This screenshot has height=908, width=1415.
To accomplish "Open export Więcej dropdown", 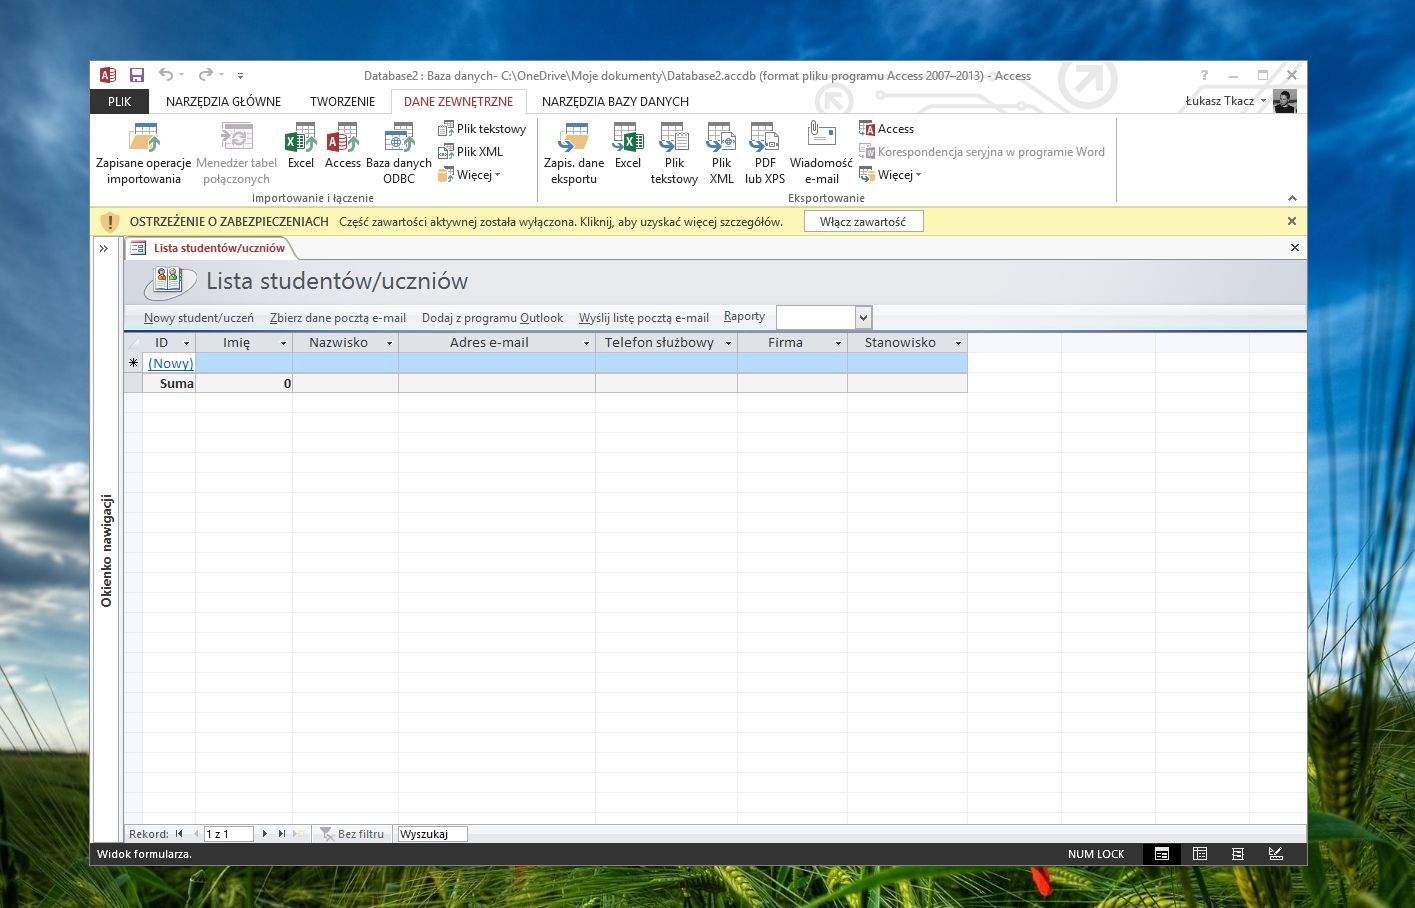I will coord(890,175).
